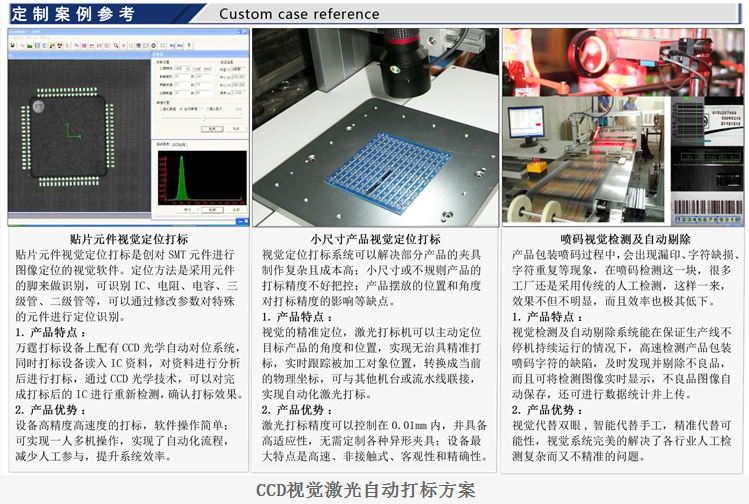Screen dimensions: 749x504
Task: Click the heading '喷码视觉检测及自动剔除'
Action: point(625,239)
